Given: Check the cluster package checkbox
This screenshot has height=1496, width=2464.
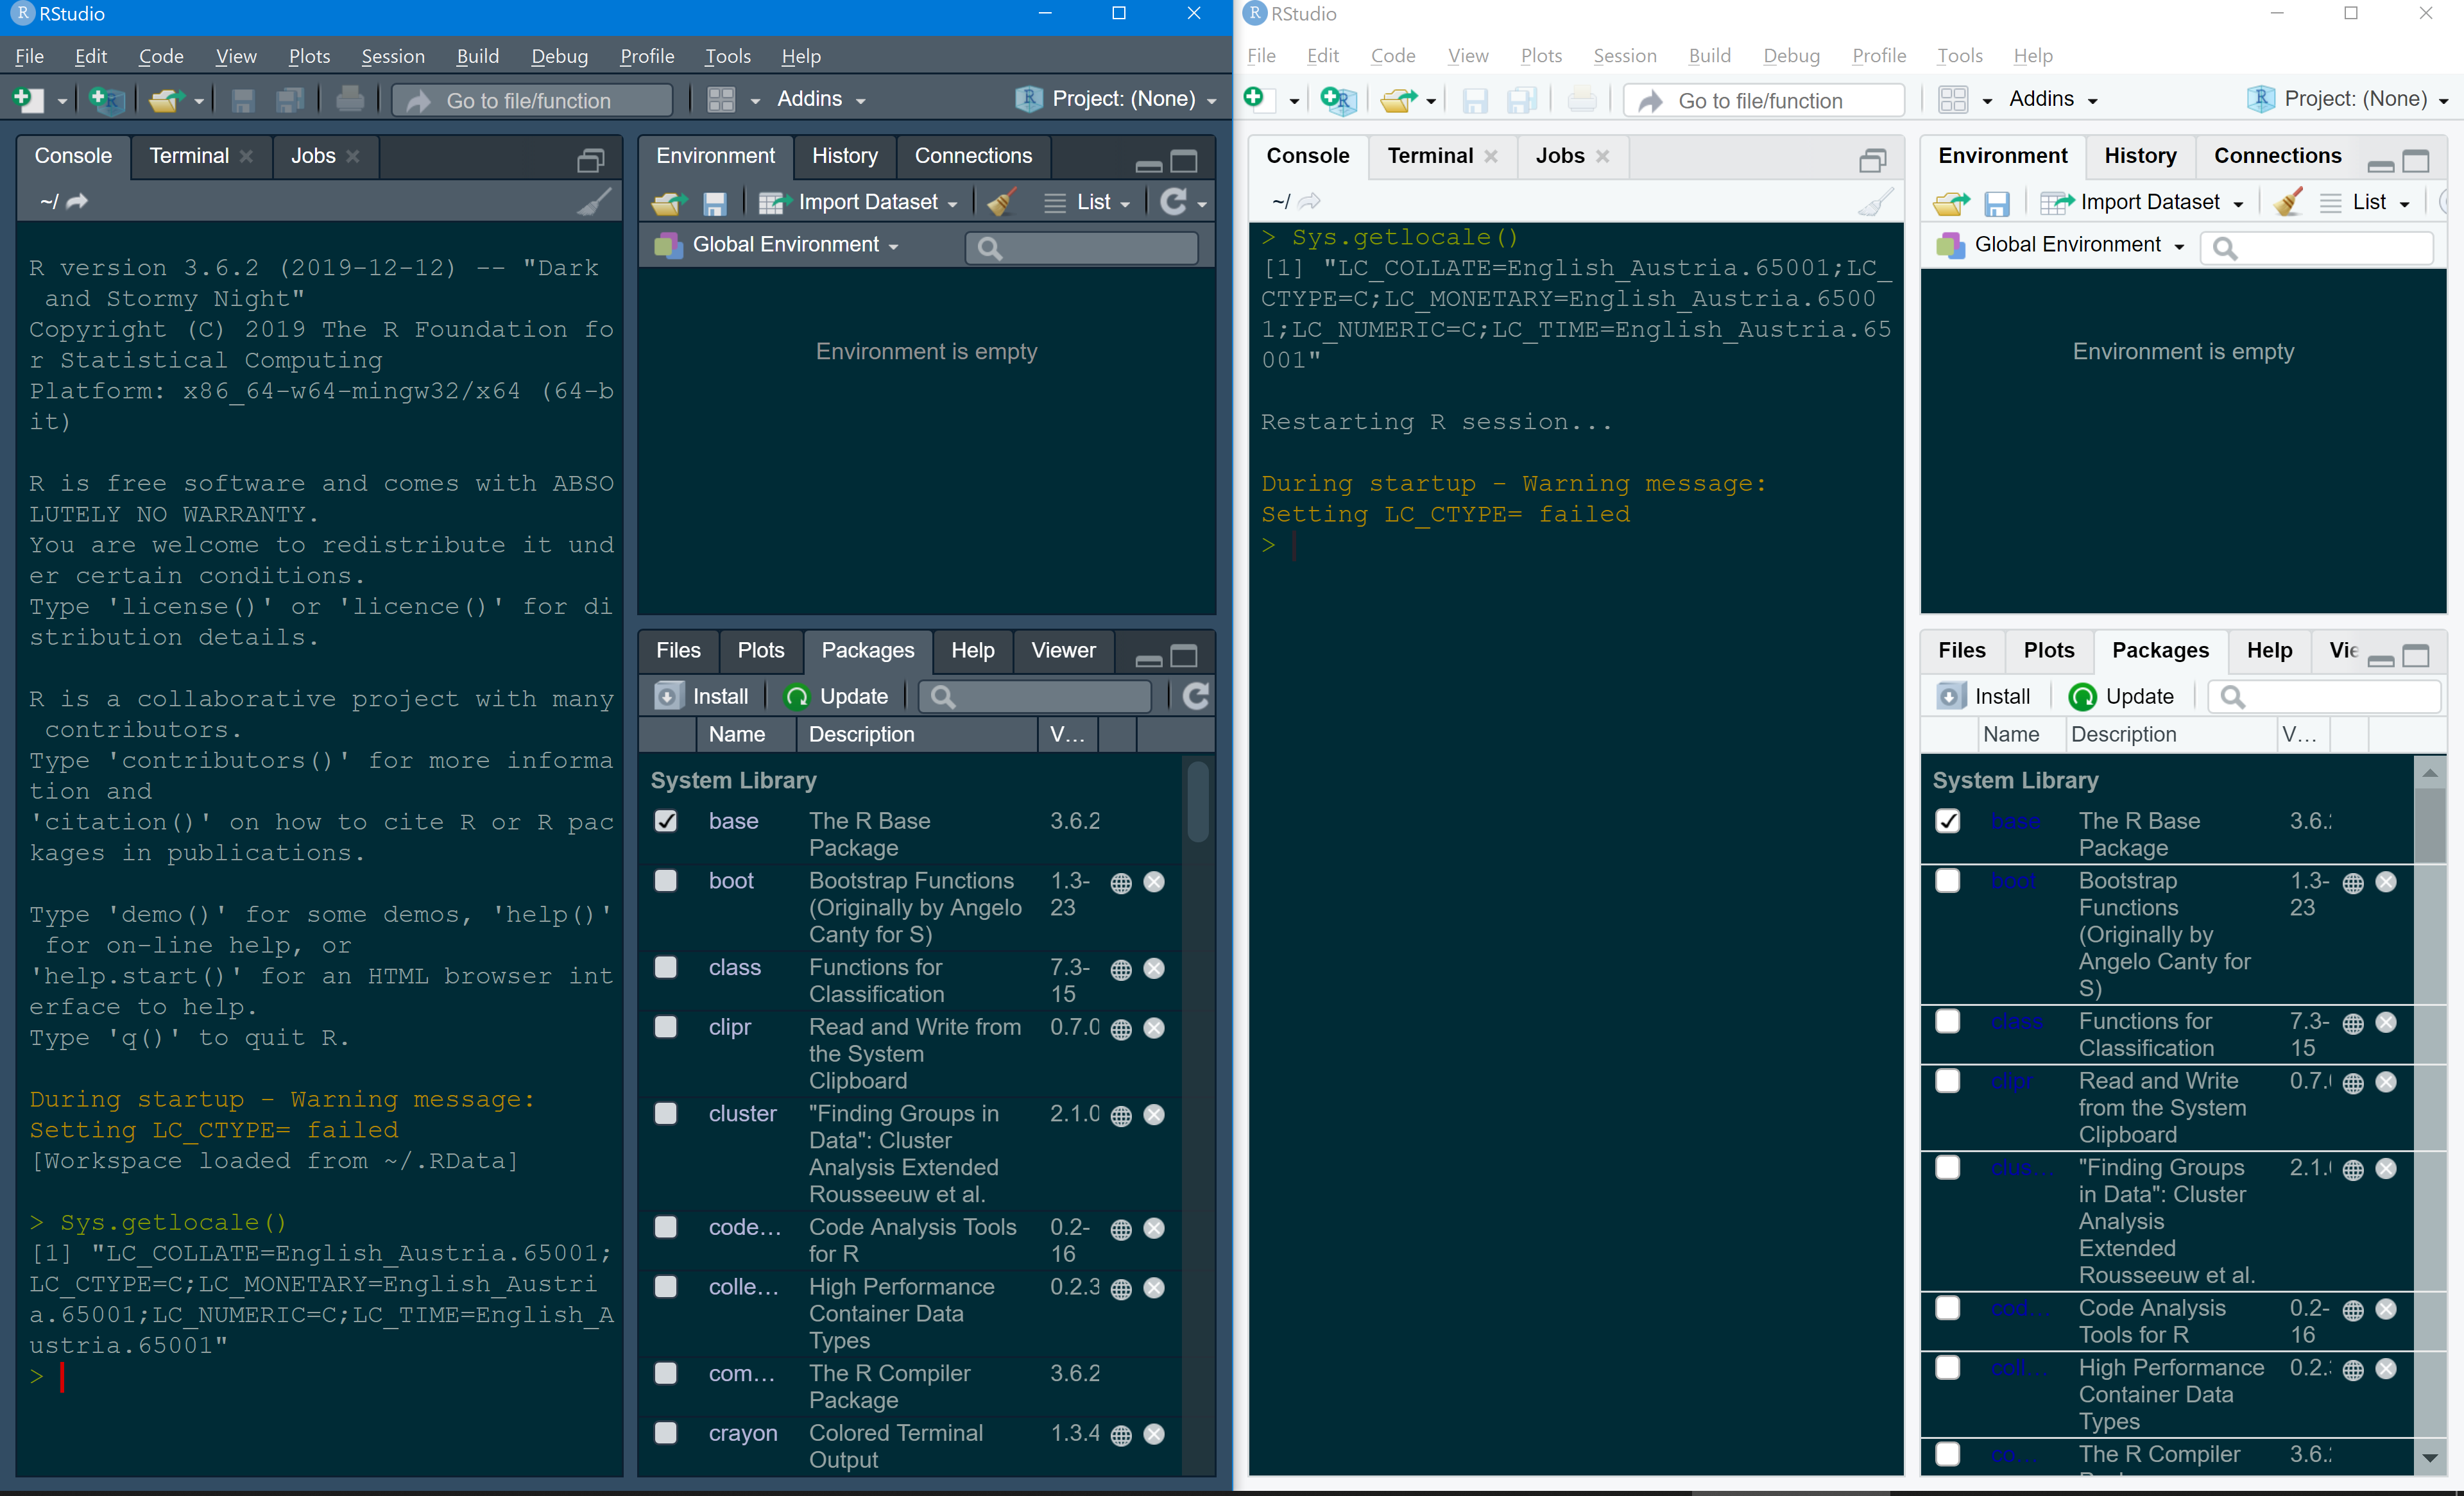Looking at the screenshot, I should coord(666,1113).
